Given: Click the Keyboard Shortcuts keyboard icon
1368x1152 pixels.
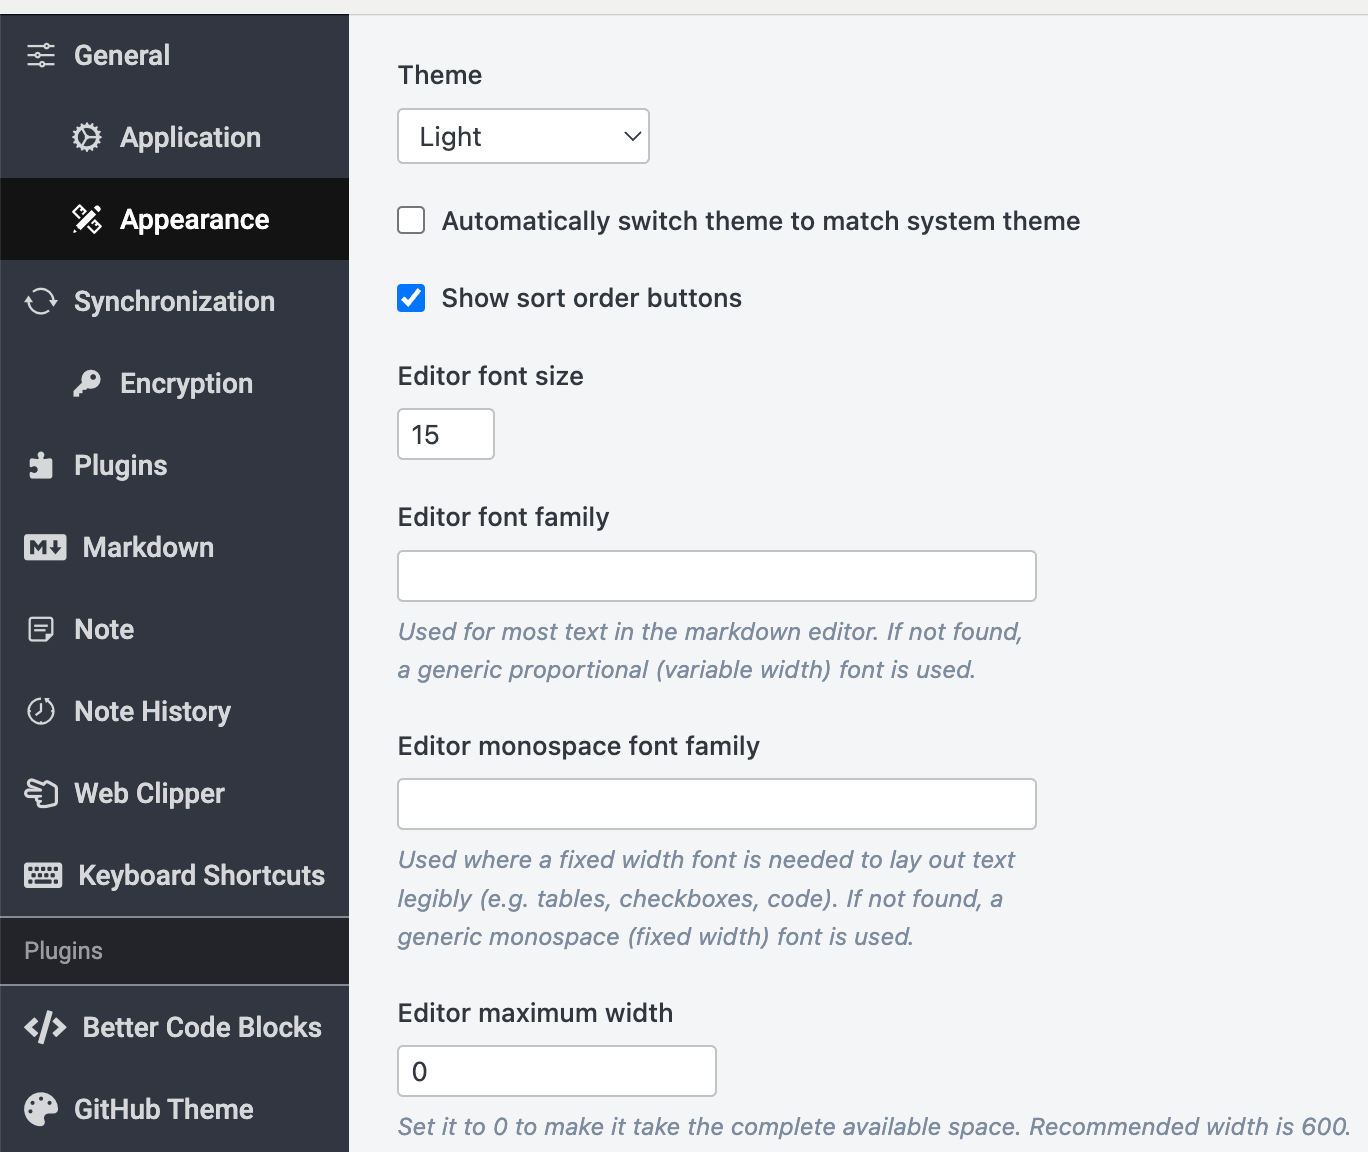Looking at the screenshot, I should (x=43, y=875).
